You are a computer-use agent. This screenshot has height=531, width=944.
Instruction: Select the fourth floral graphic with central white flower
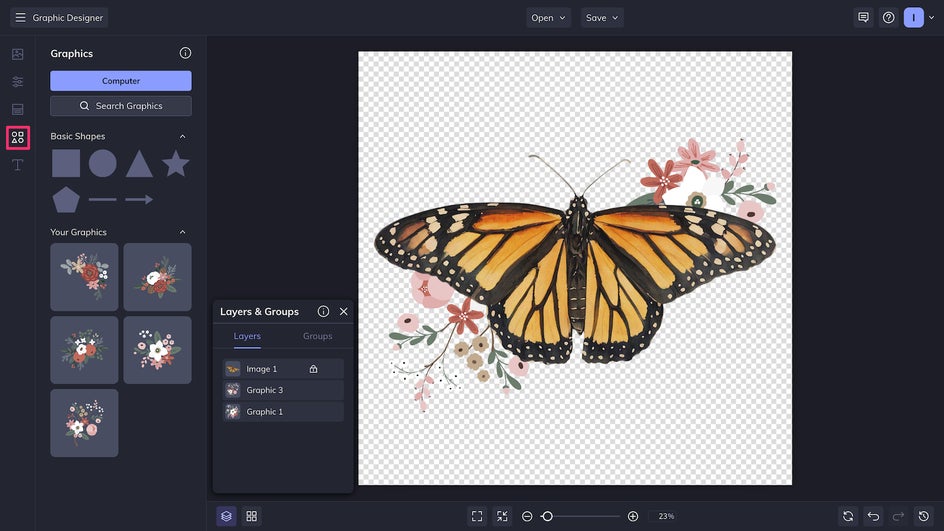158,350
